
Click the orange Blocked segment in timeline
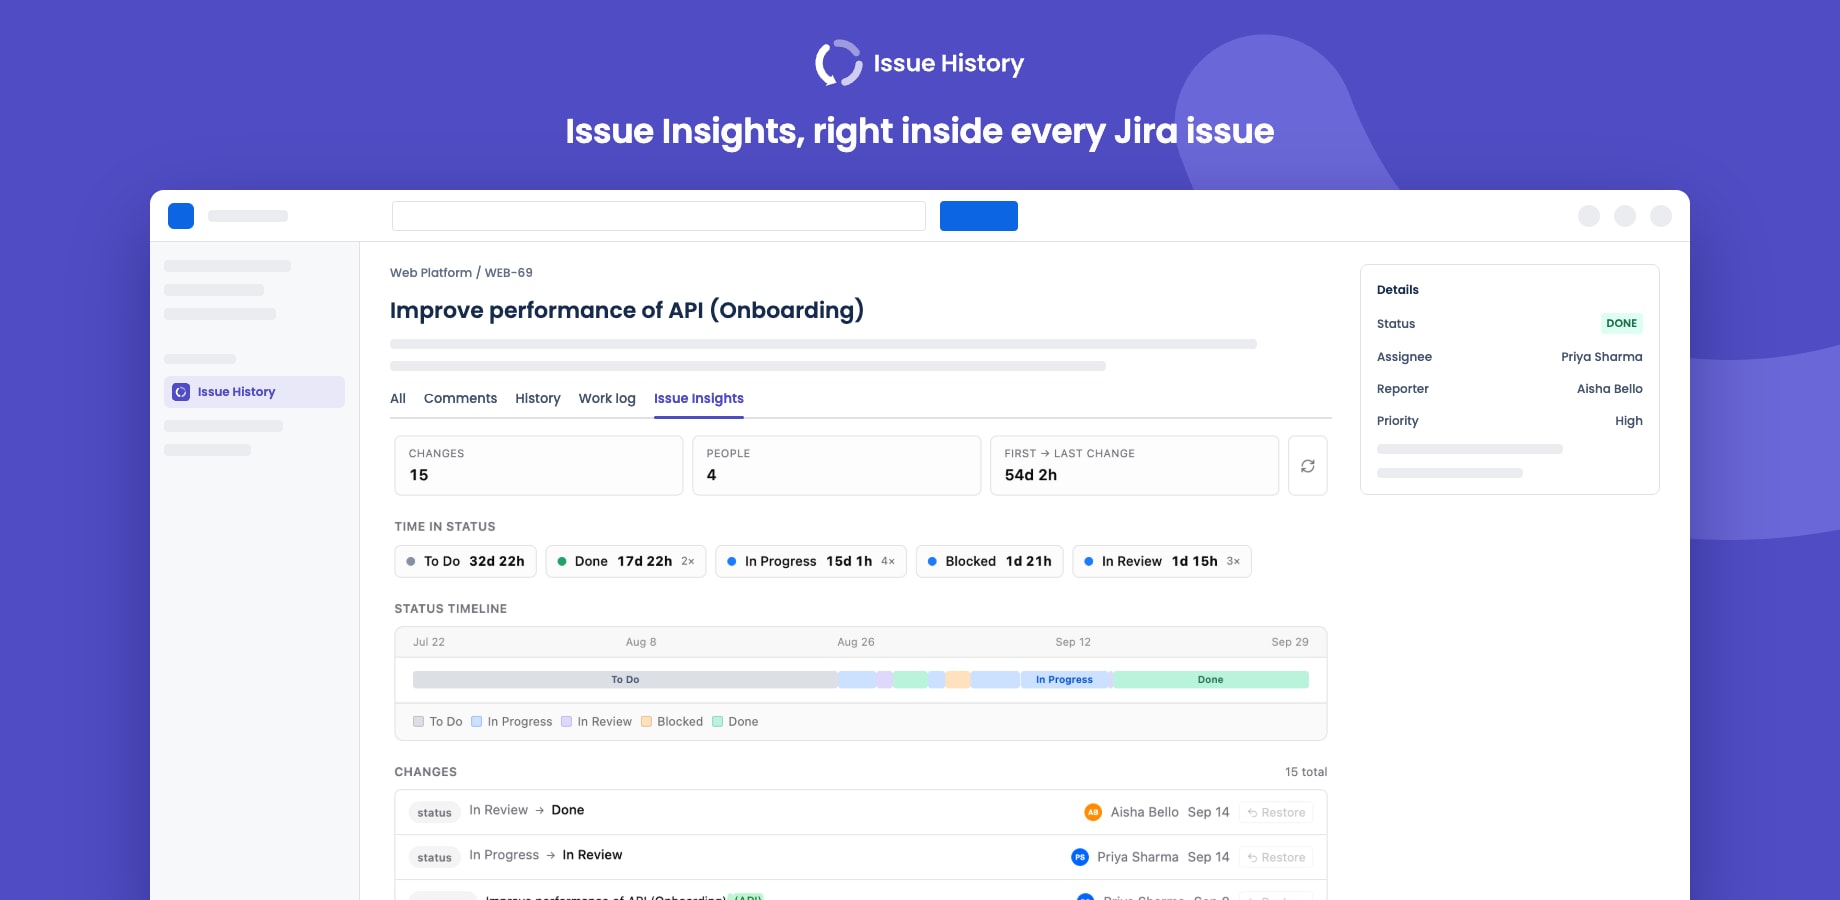[958, 680]
